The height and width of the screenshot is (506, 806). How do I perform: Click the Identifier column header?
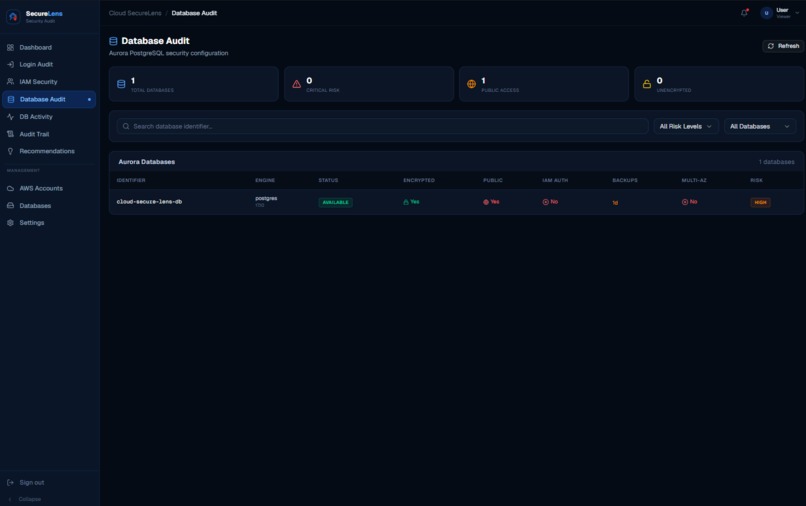coord(131,180)
